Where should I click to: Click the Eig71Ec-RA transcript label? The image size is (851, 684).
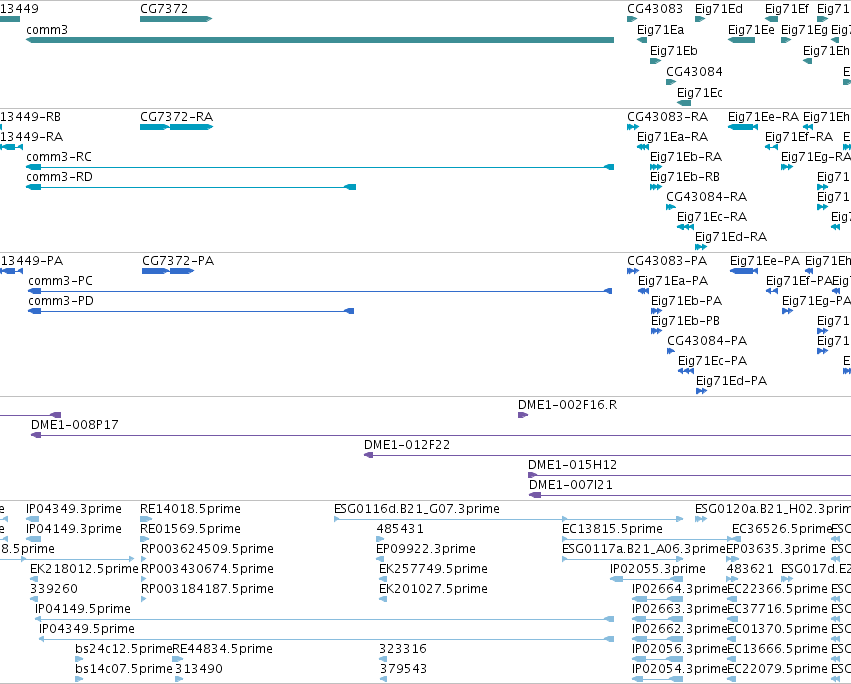point(712,217)
